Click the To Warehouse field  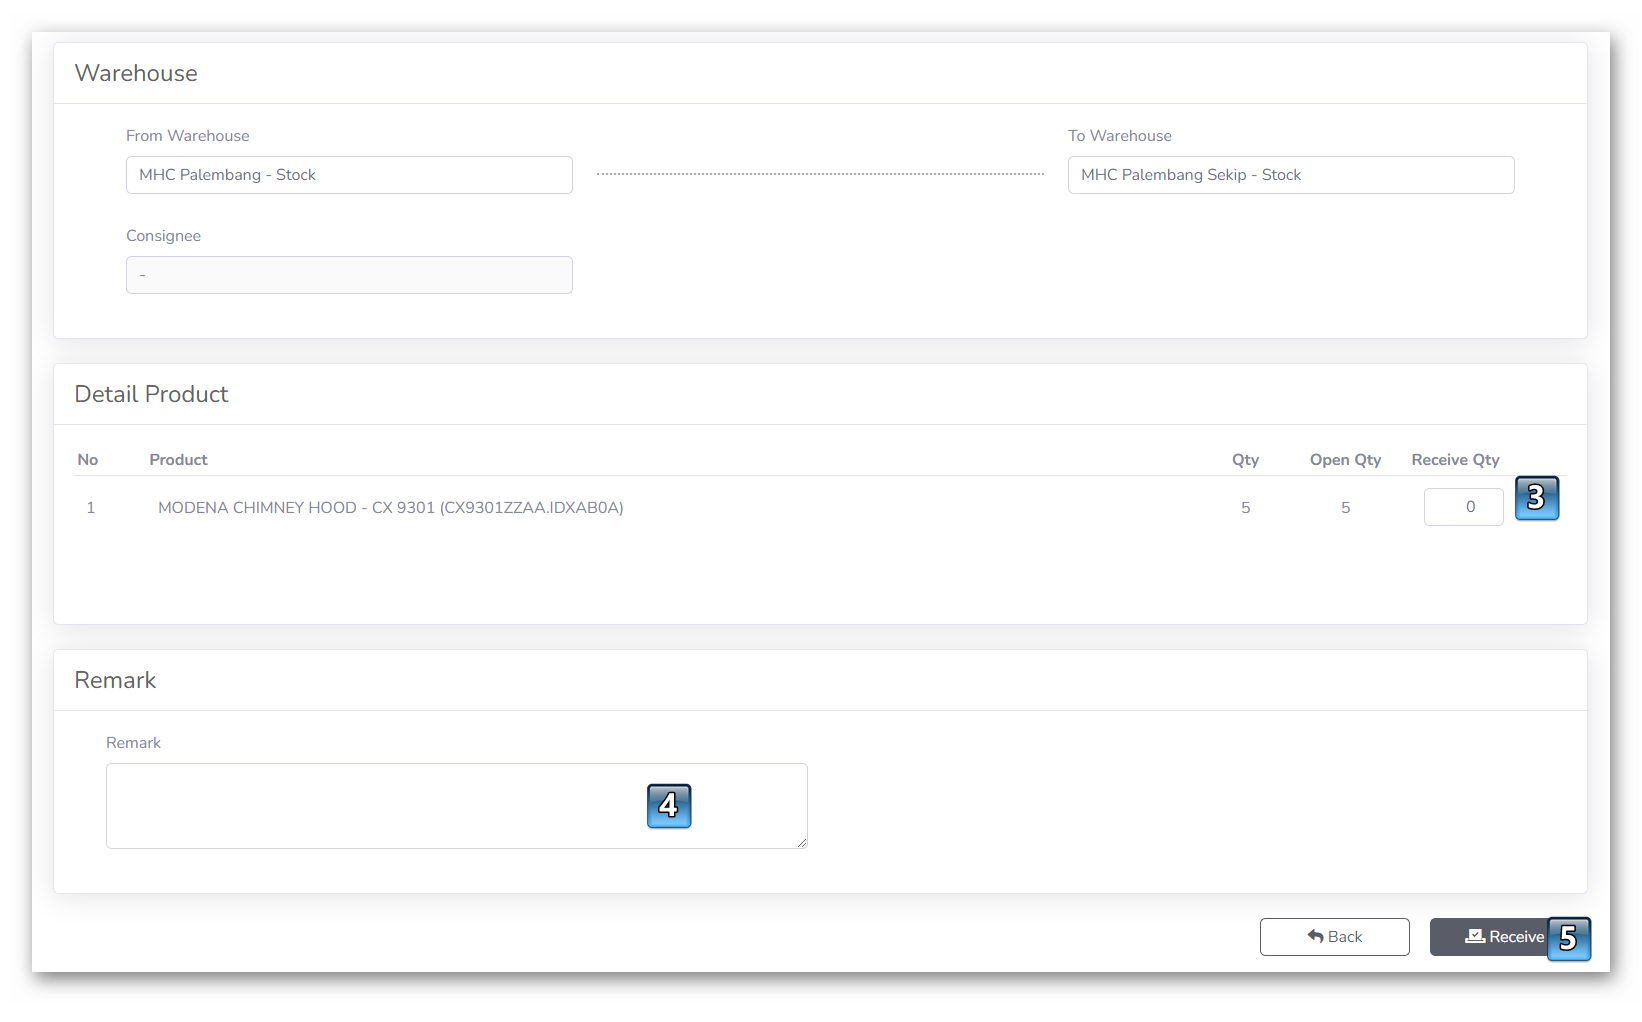pos(1290,175)
